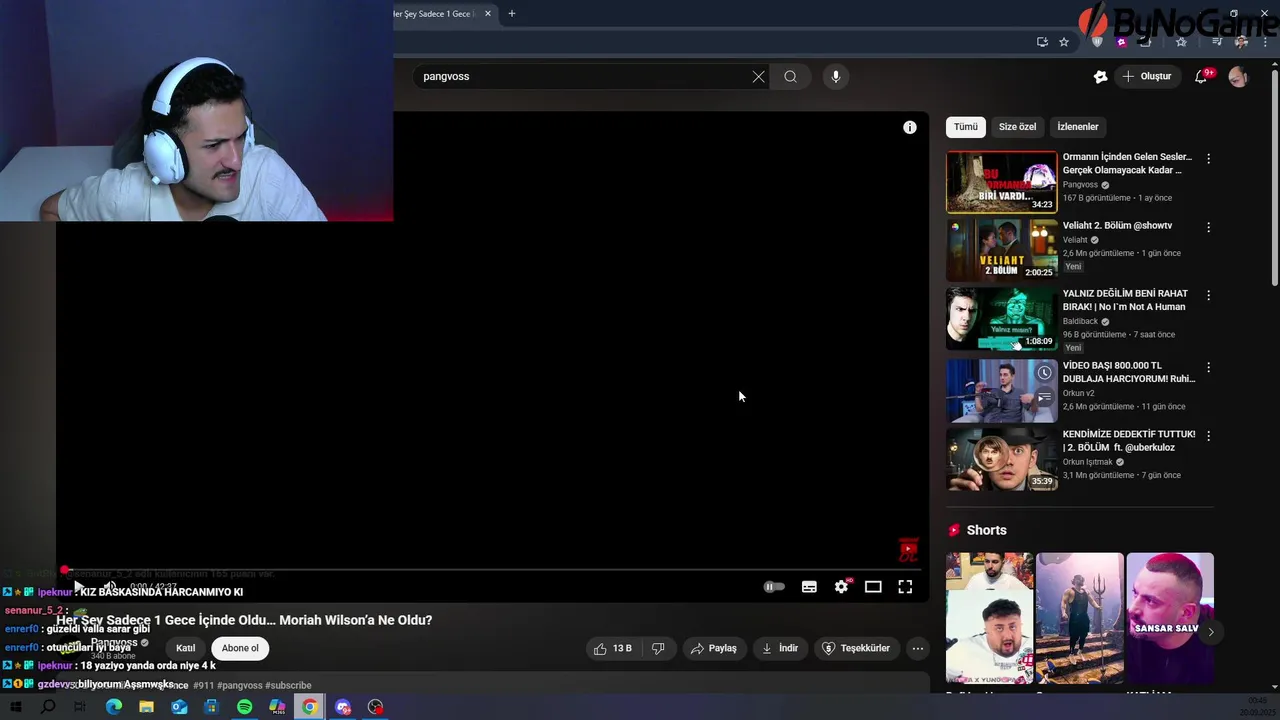Toggle the autoplay switch in player
Image resolution: width=1280 pixels, height=720 pixels.
[x=774, y=587]
